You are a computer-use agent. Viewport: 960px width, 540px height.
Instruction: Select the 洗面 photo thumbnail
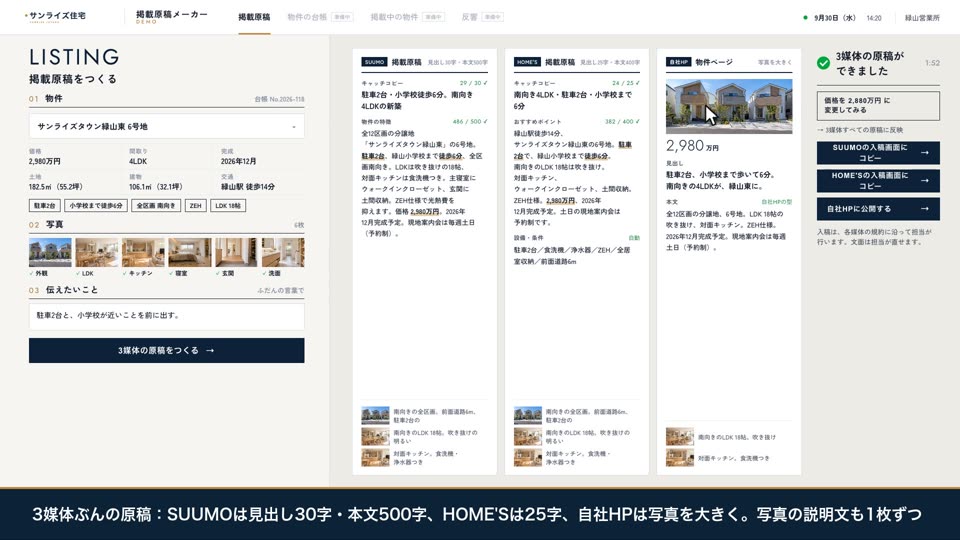[x=283, y=252]
